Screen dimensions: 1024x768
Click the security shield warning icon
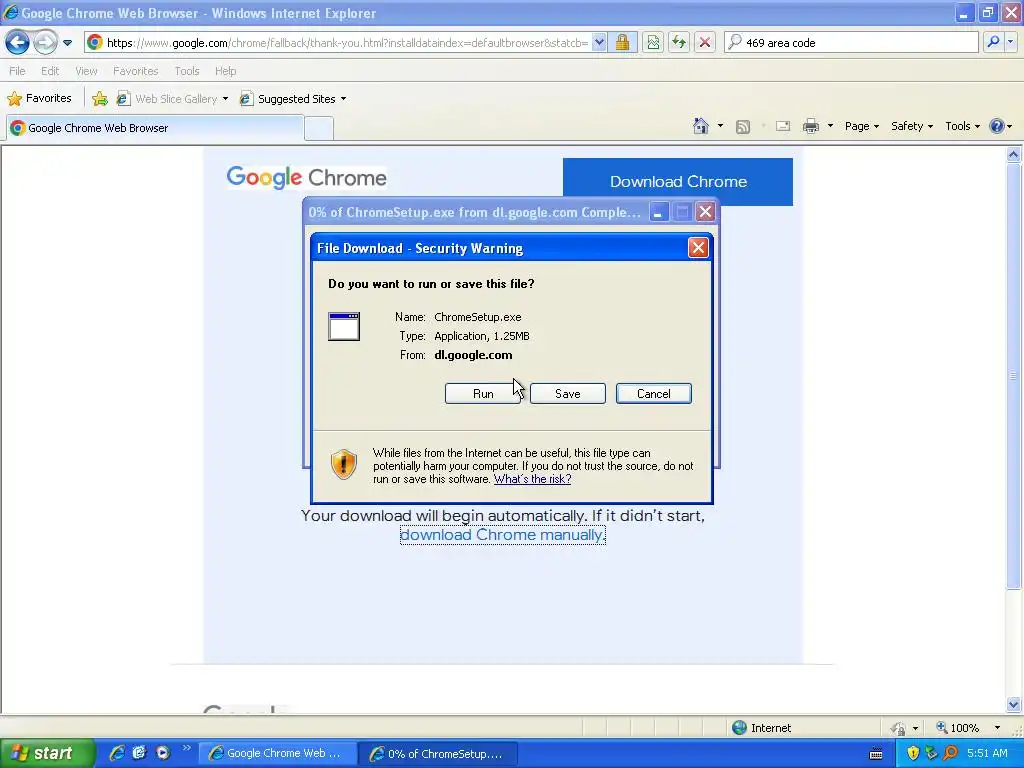click(344, 464)
